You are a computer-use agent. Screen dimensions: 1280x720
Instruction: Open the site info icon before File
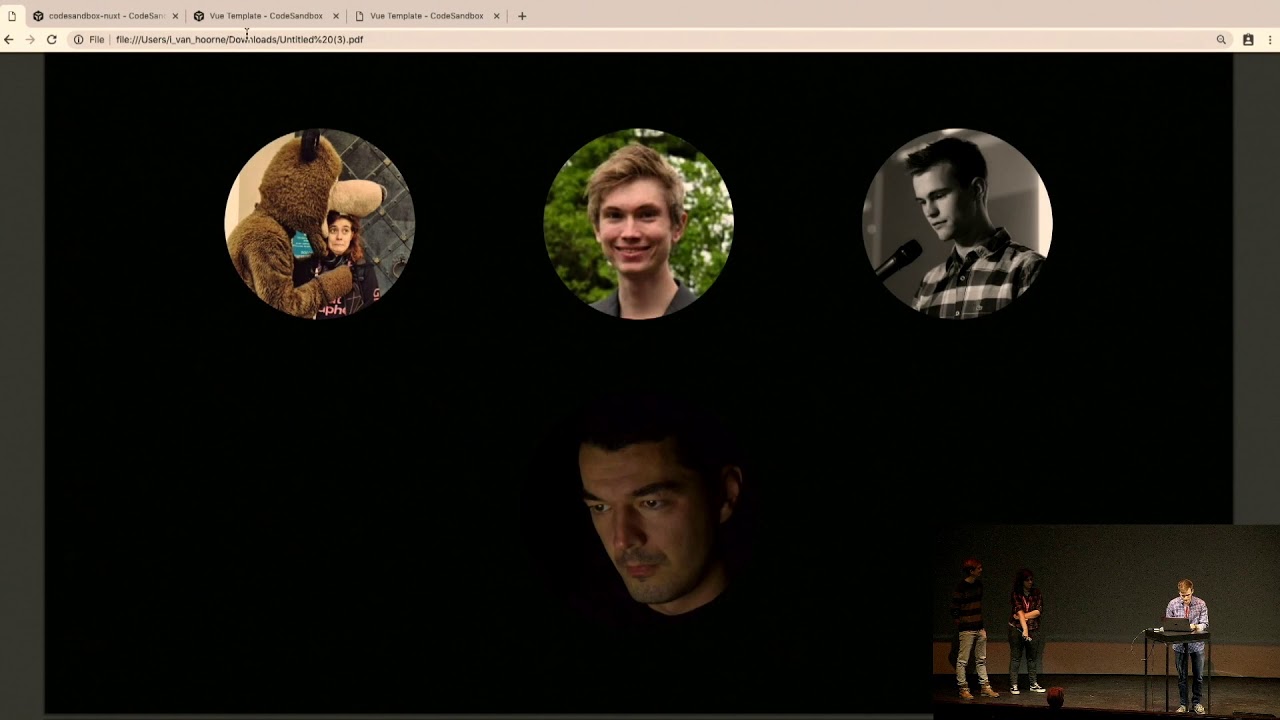coord(78,40)
